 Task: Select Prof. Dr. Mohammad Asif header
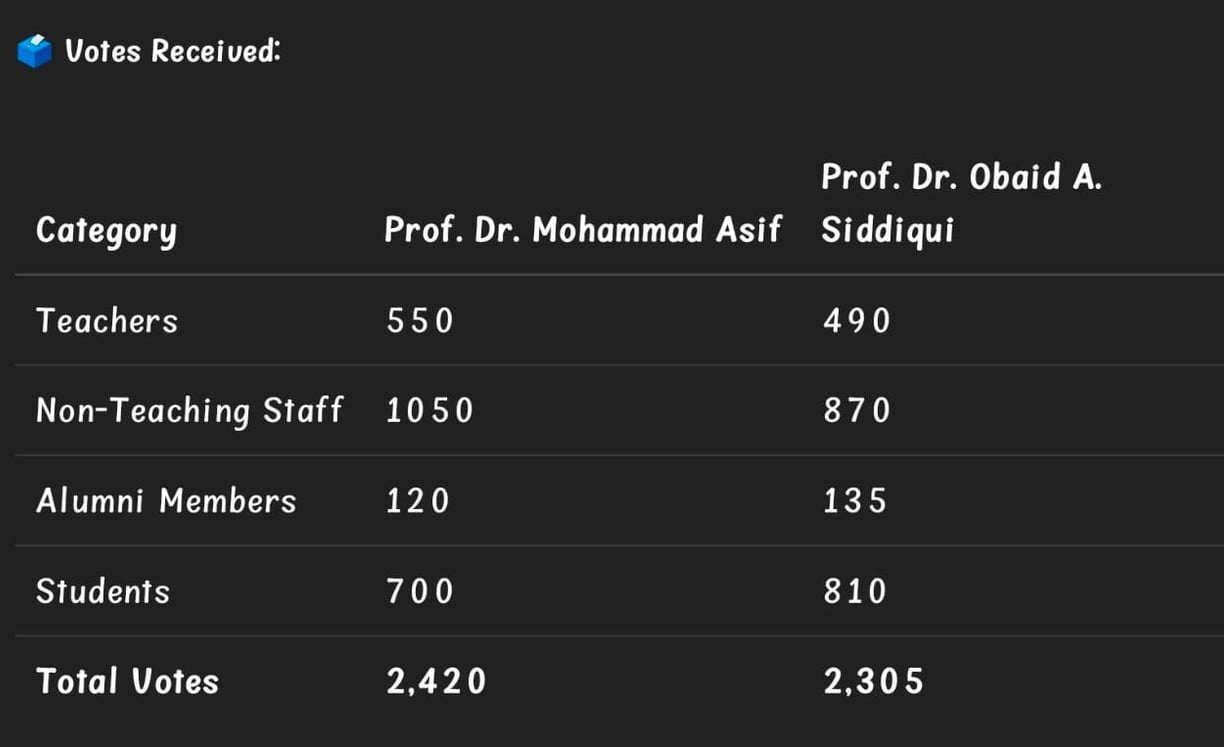[583, 230]
